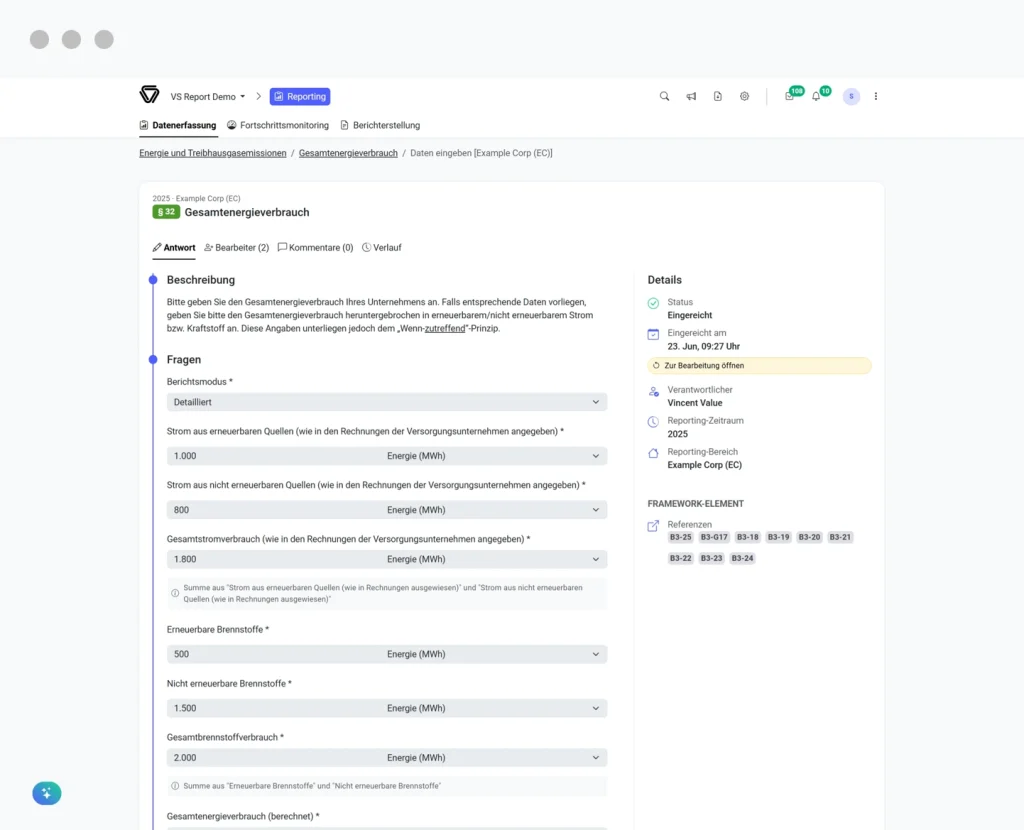Click the Nicht erneuerbare Brennstoffe value 1.500
1024x830 pixels.
[x=274, y=709]
